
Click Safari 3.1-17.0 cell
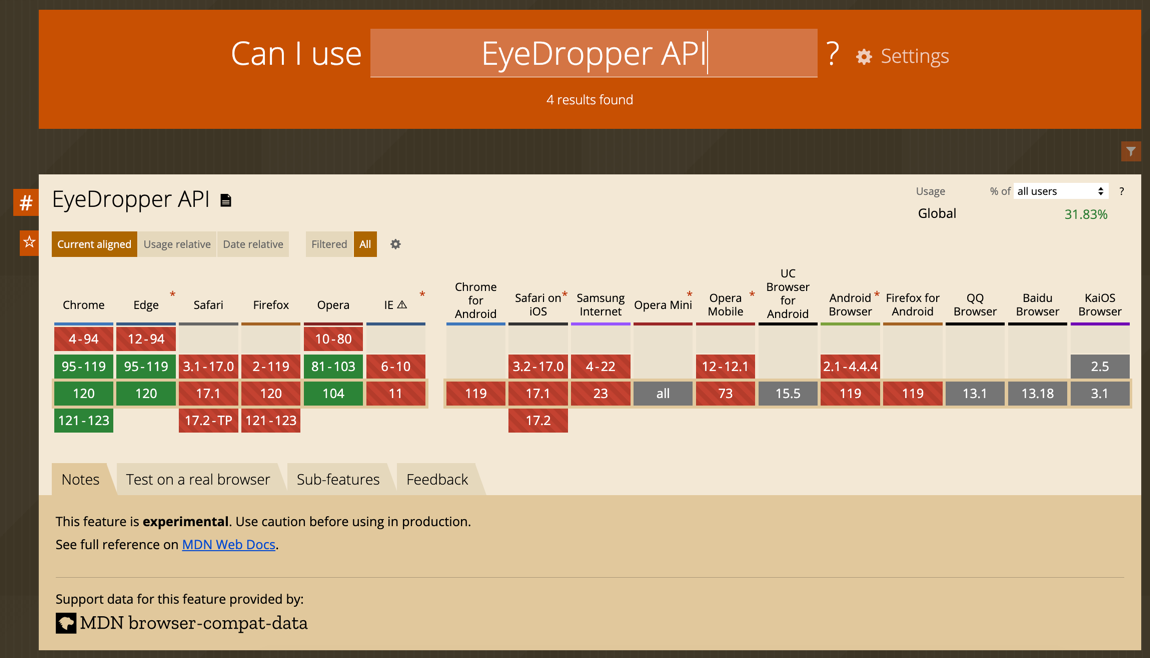[x=208, y=366]
